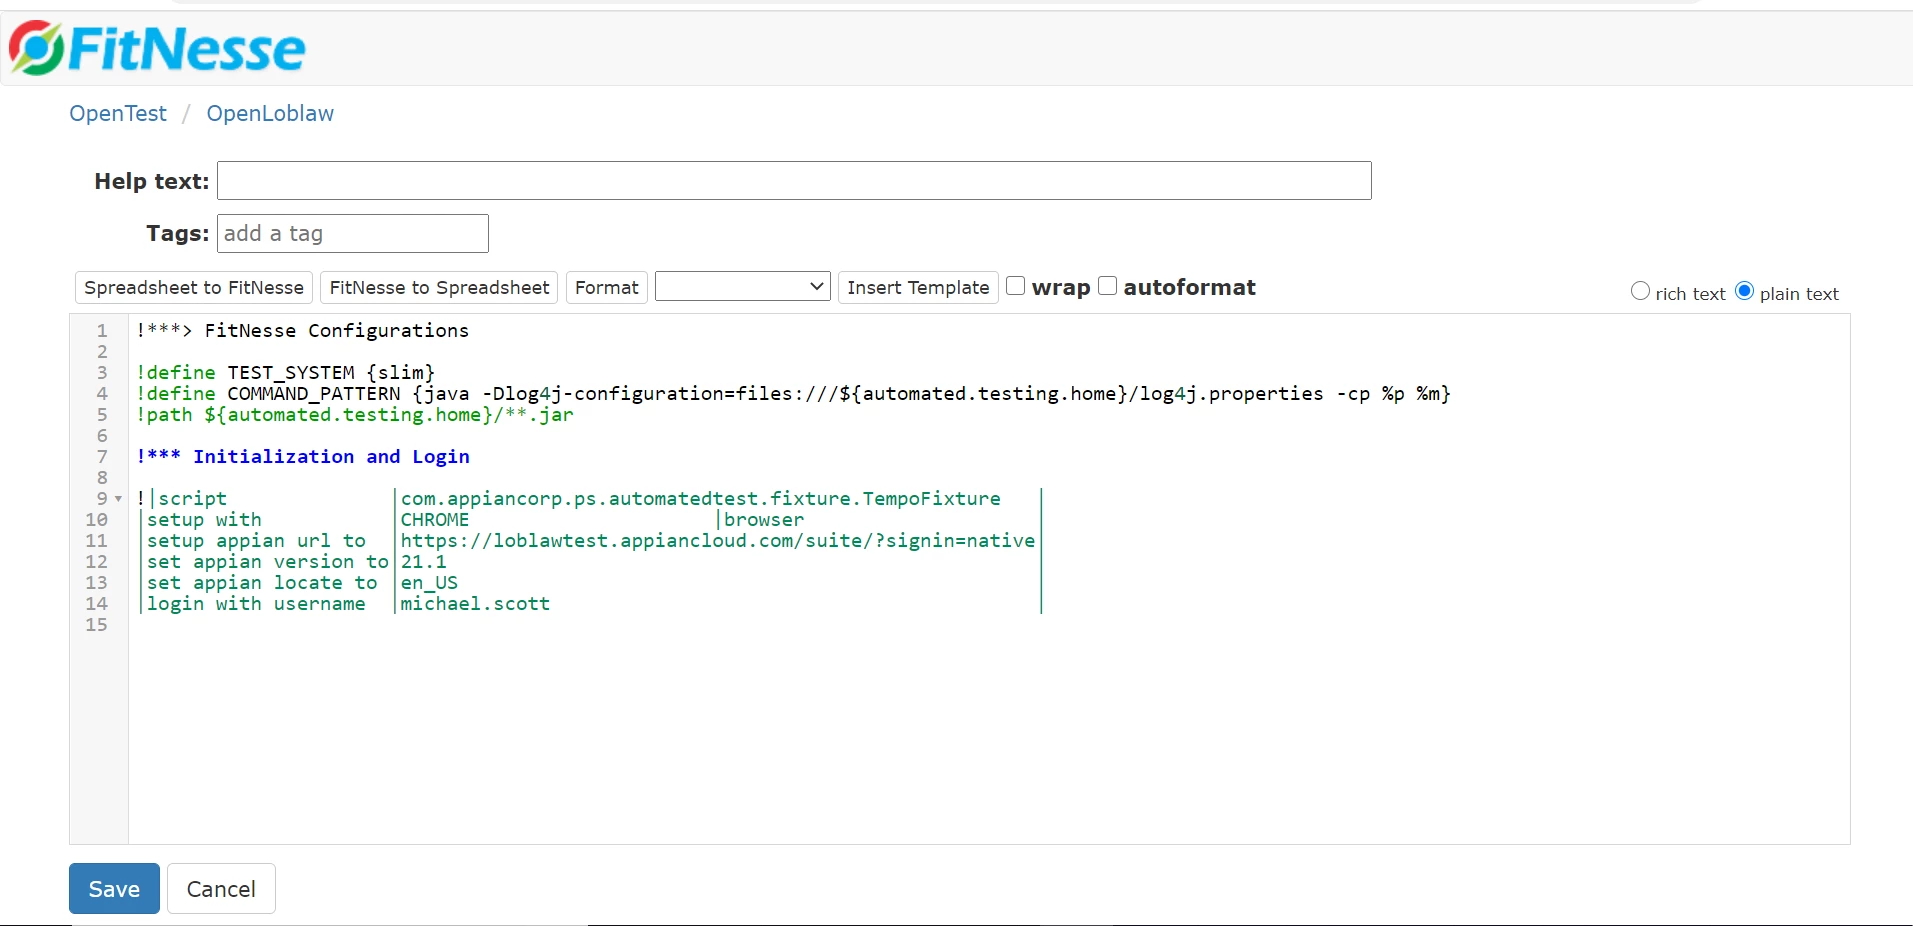Click line number 1 in gutter
1913x926 pixels.
click(x=102, y=331)
